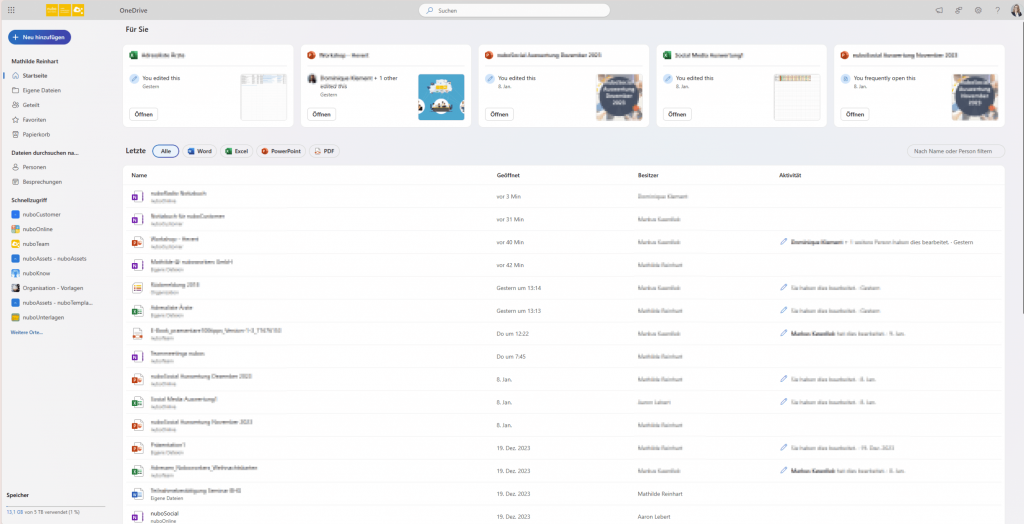Click the PowerPoint icon of row opened vor 40 Min
This screenshot has height=524, width=1024.
[x=137, y=242]
